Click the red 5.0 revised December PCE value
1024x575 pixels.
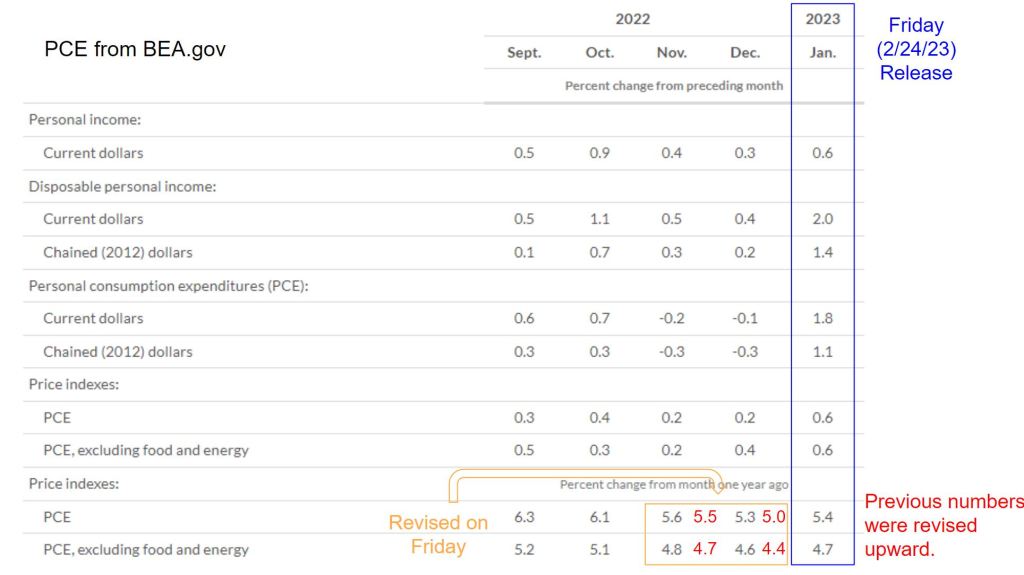774,517
